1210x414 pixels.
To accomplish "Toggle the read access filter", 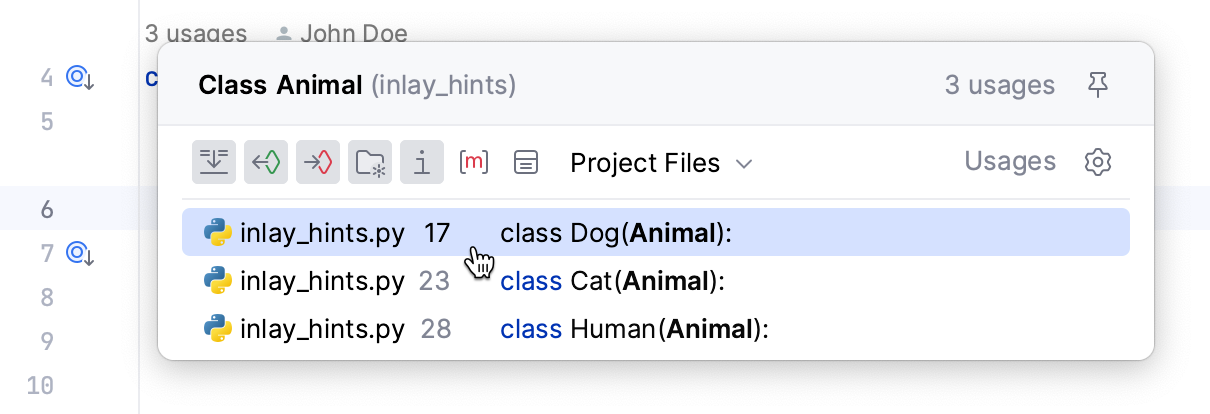I will point(266,162).
